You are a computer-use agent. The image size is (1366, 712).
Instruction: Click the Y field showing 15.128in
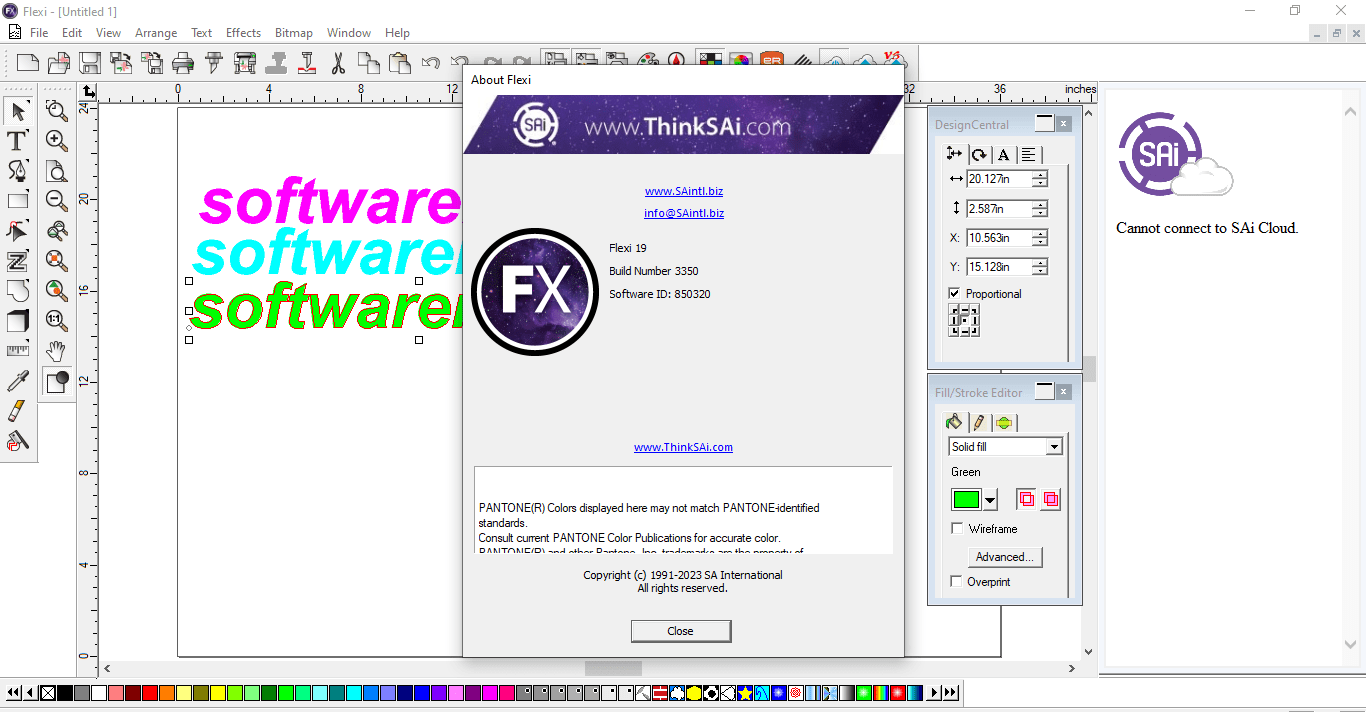pos(999,267)
